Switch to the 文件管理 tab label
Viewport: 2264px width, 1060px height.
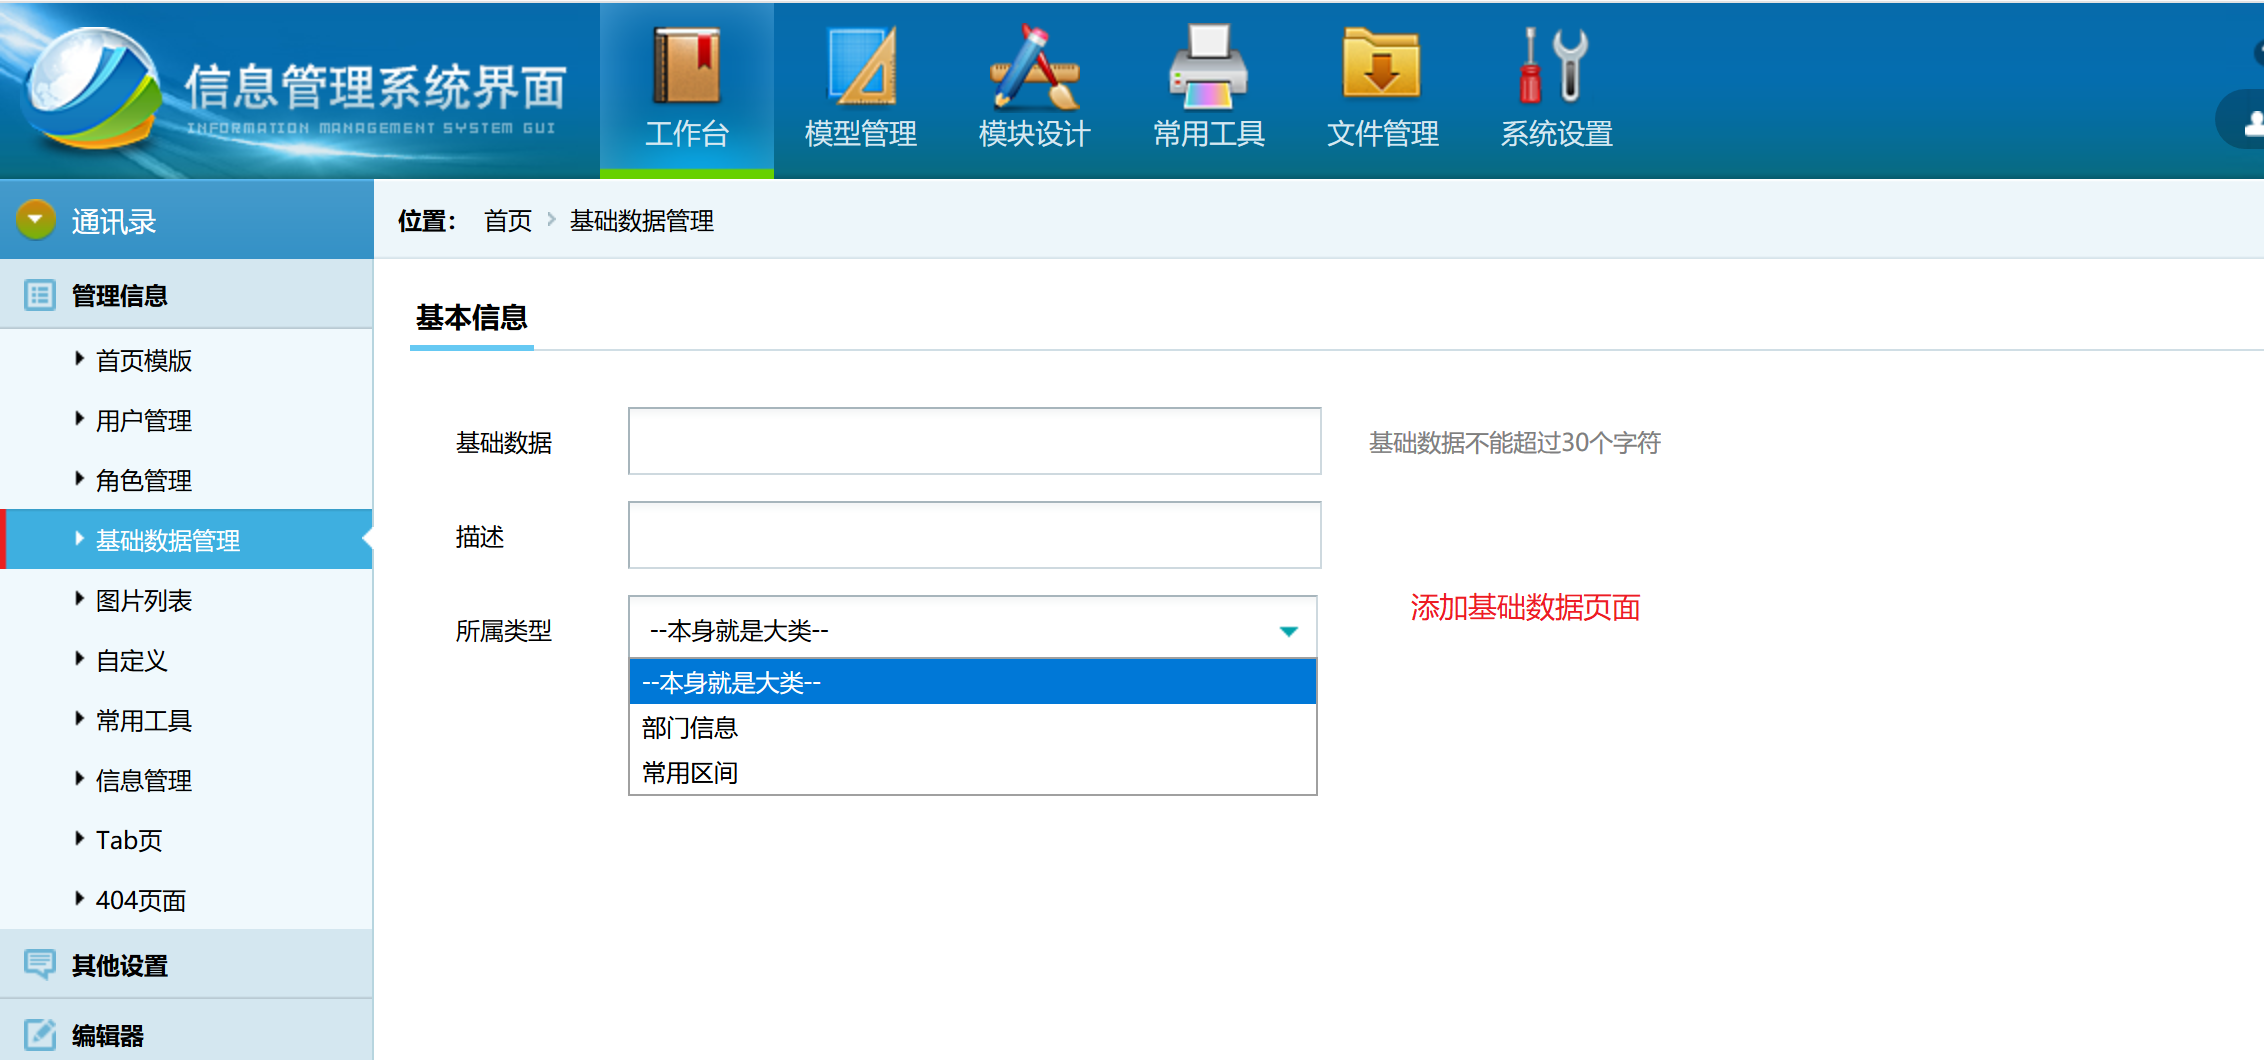click(1383, 133)
